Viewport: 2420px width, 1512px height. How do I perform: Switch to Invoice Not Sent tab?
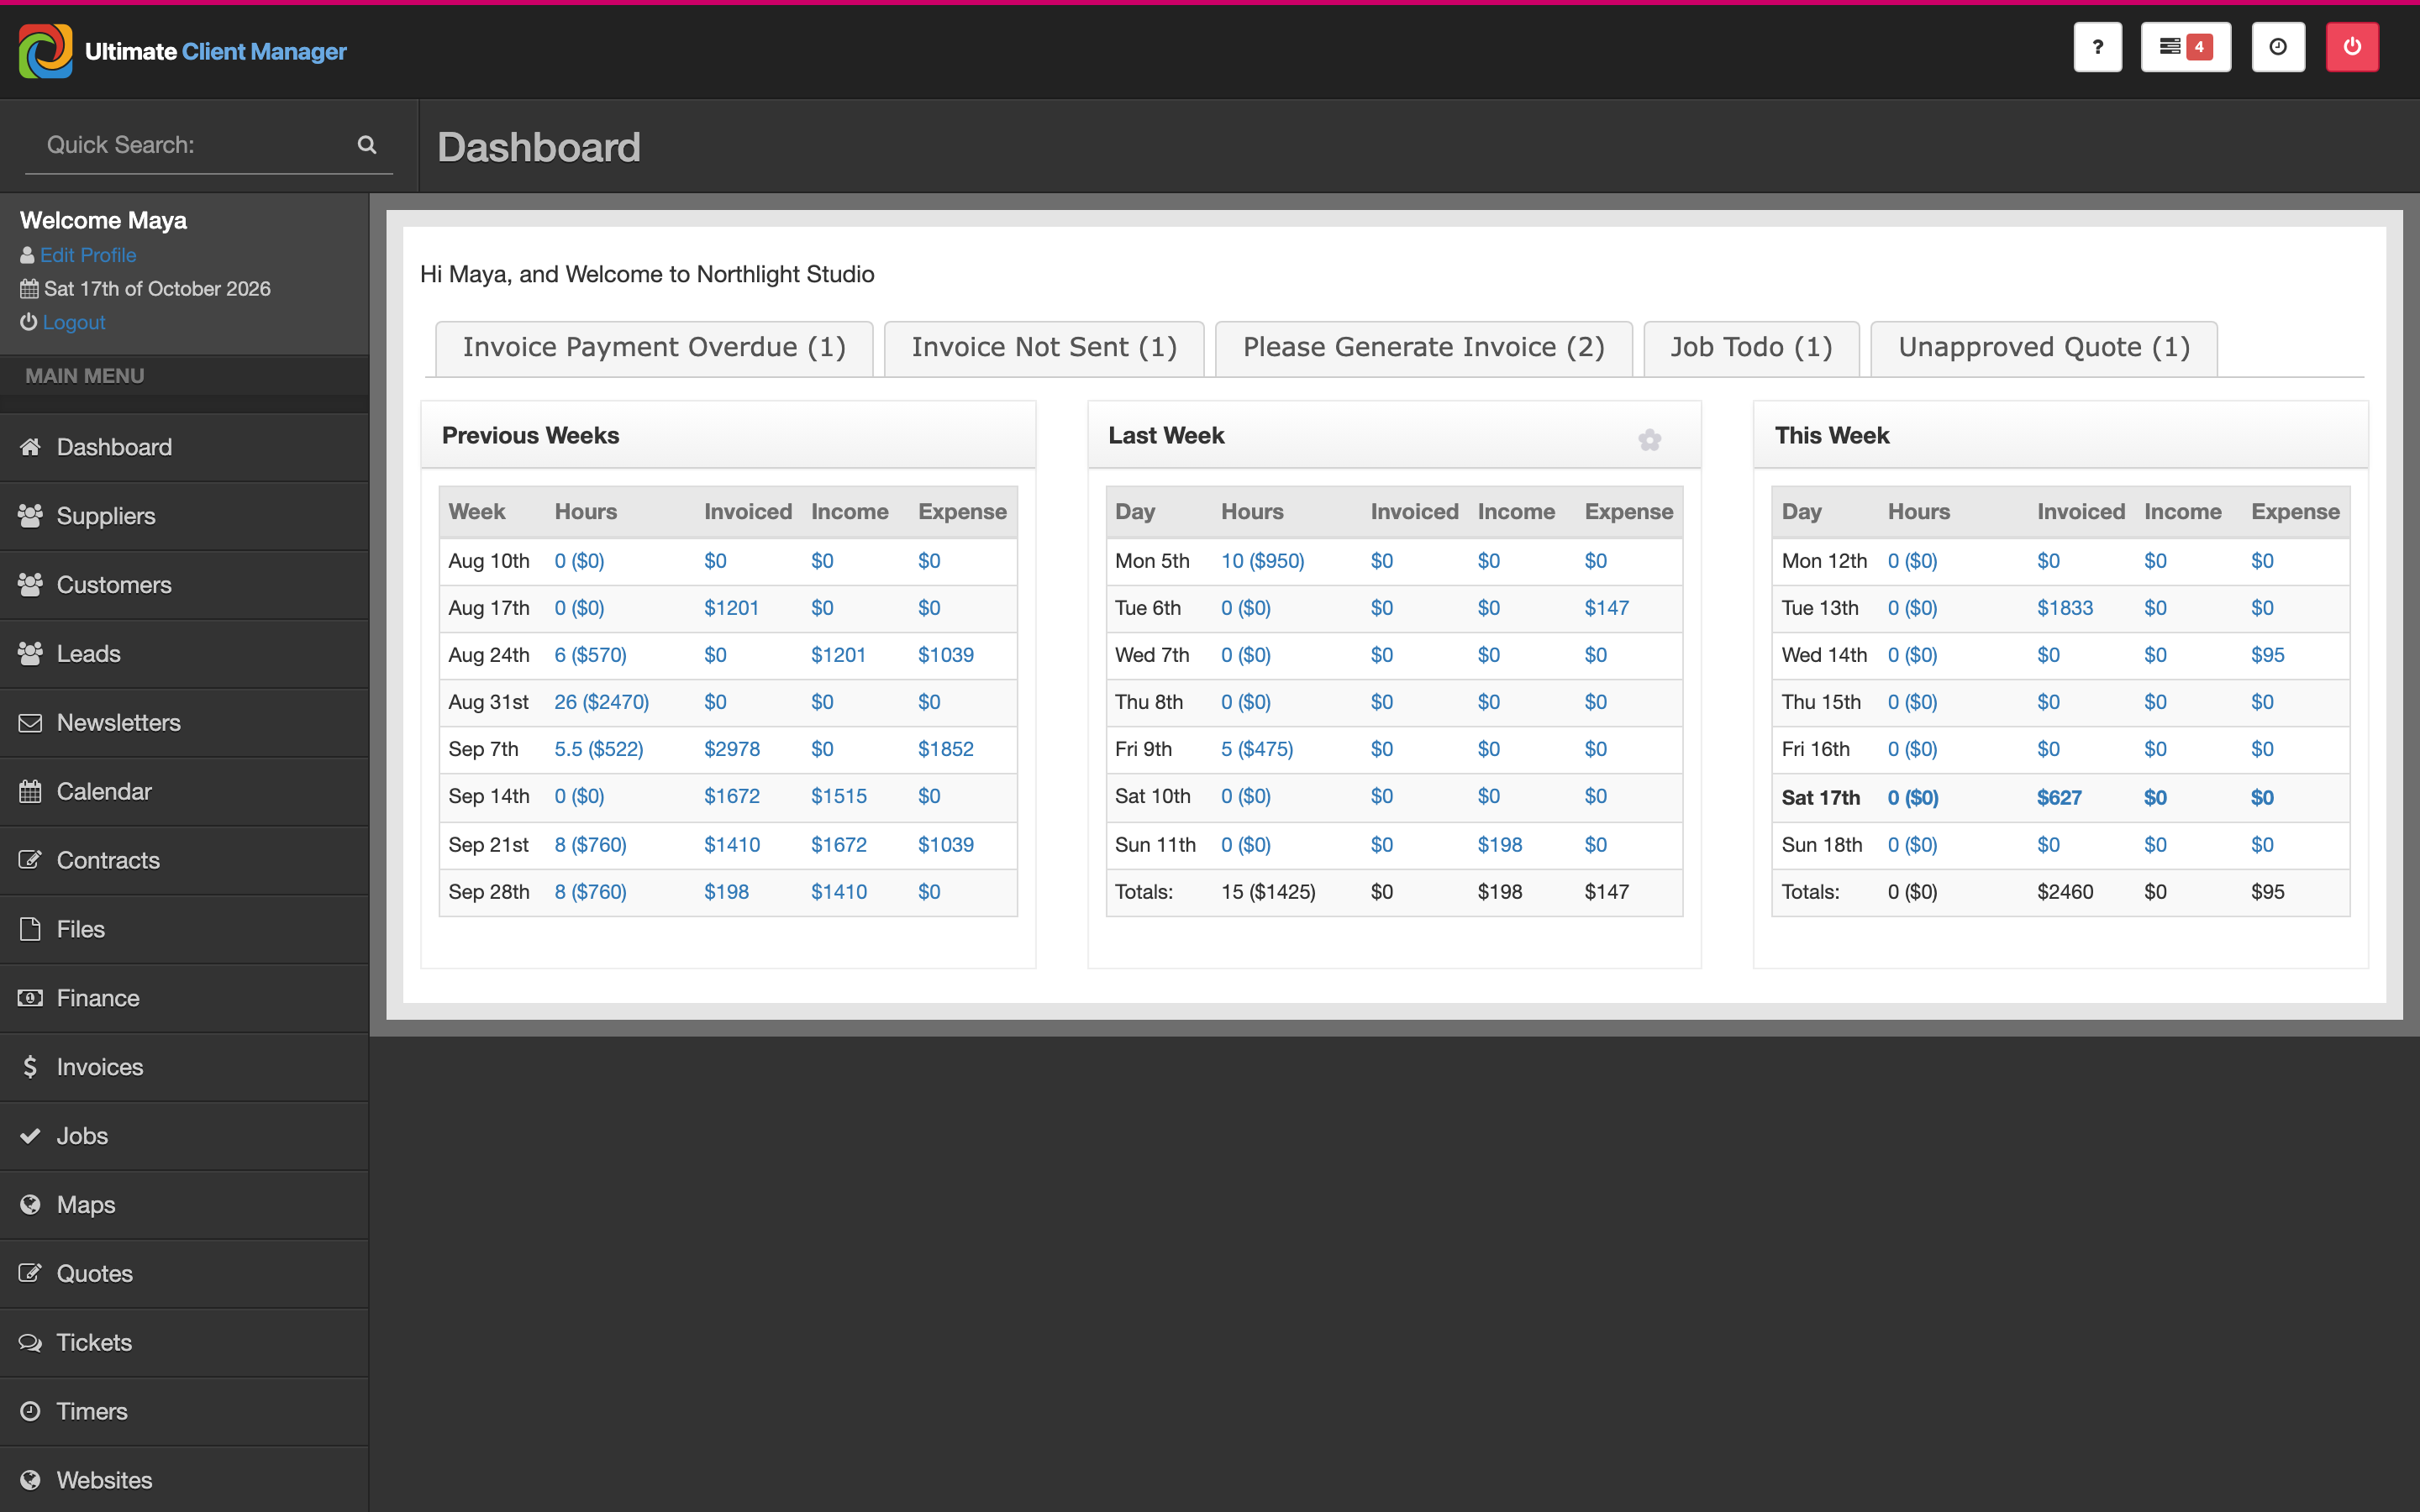pos(1044,348)
